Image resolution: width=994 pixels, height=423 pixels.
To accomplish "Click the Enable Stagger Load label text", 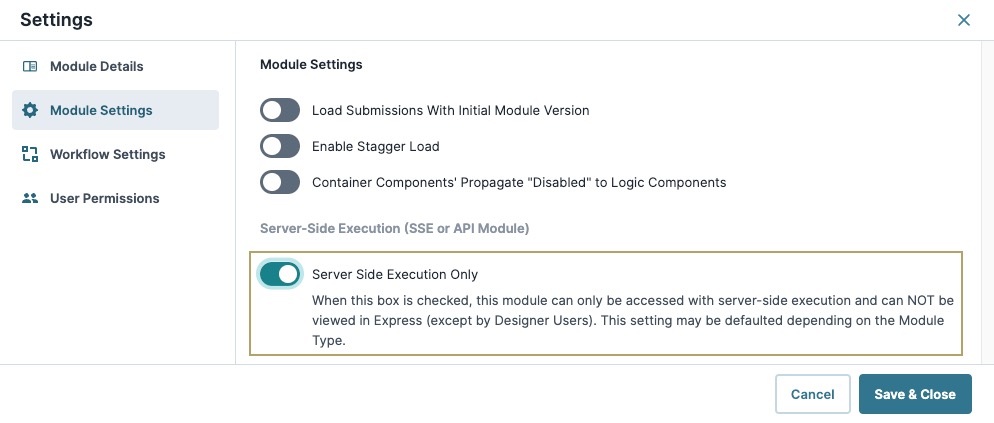I will click(x=375, y=146).
